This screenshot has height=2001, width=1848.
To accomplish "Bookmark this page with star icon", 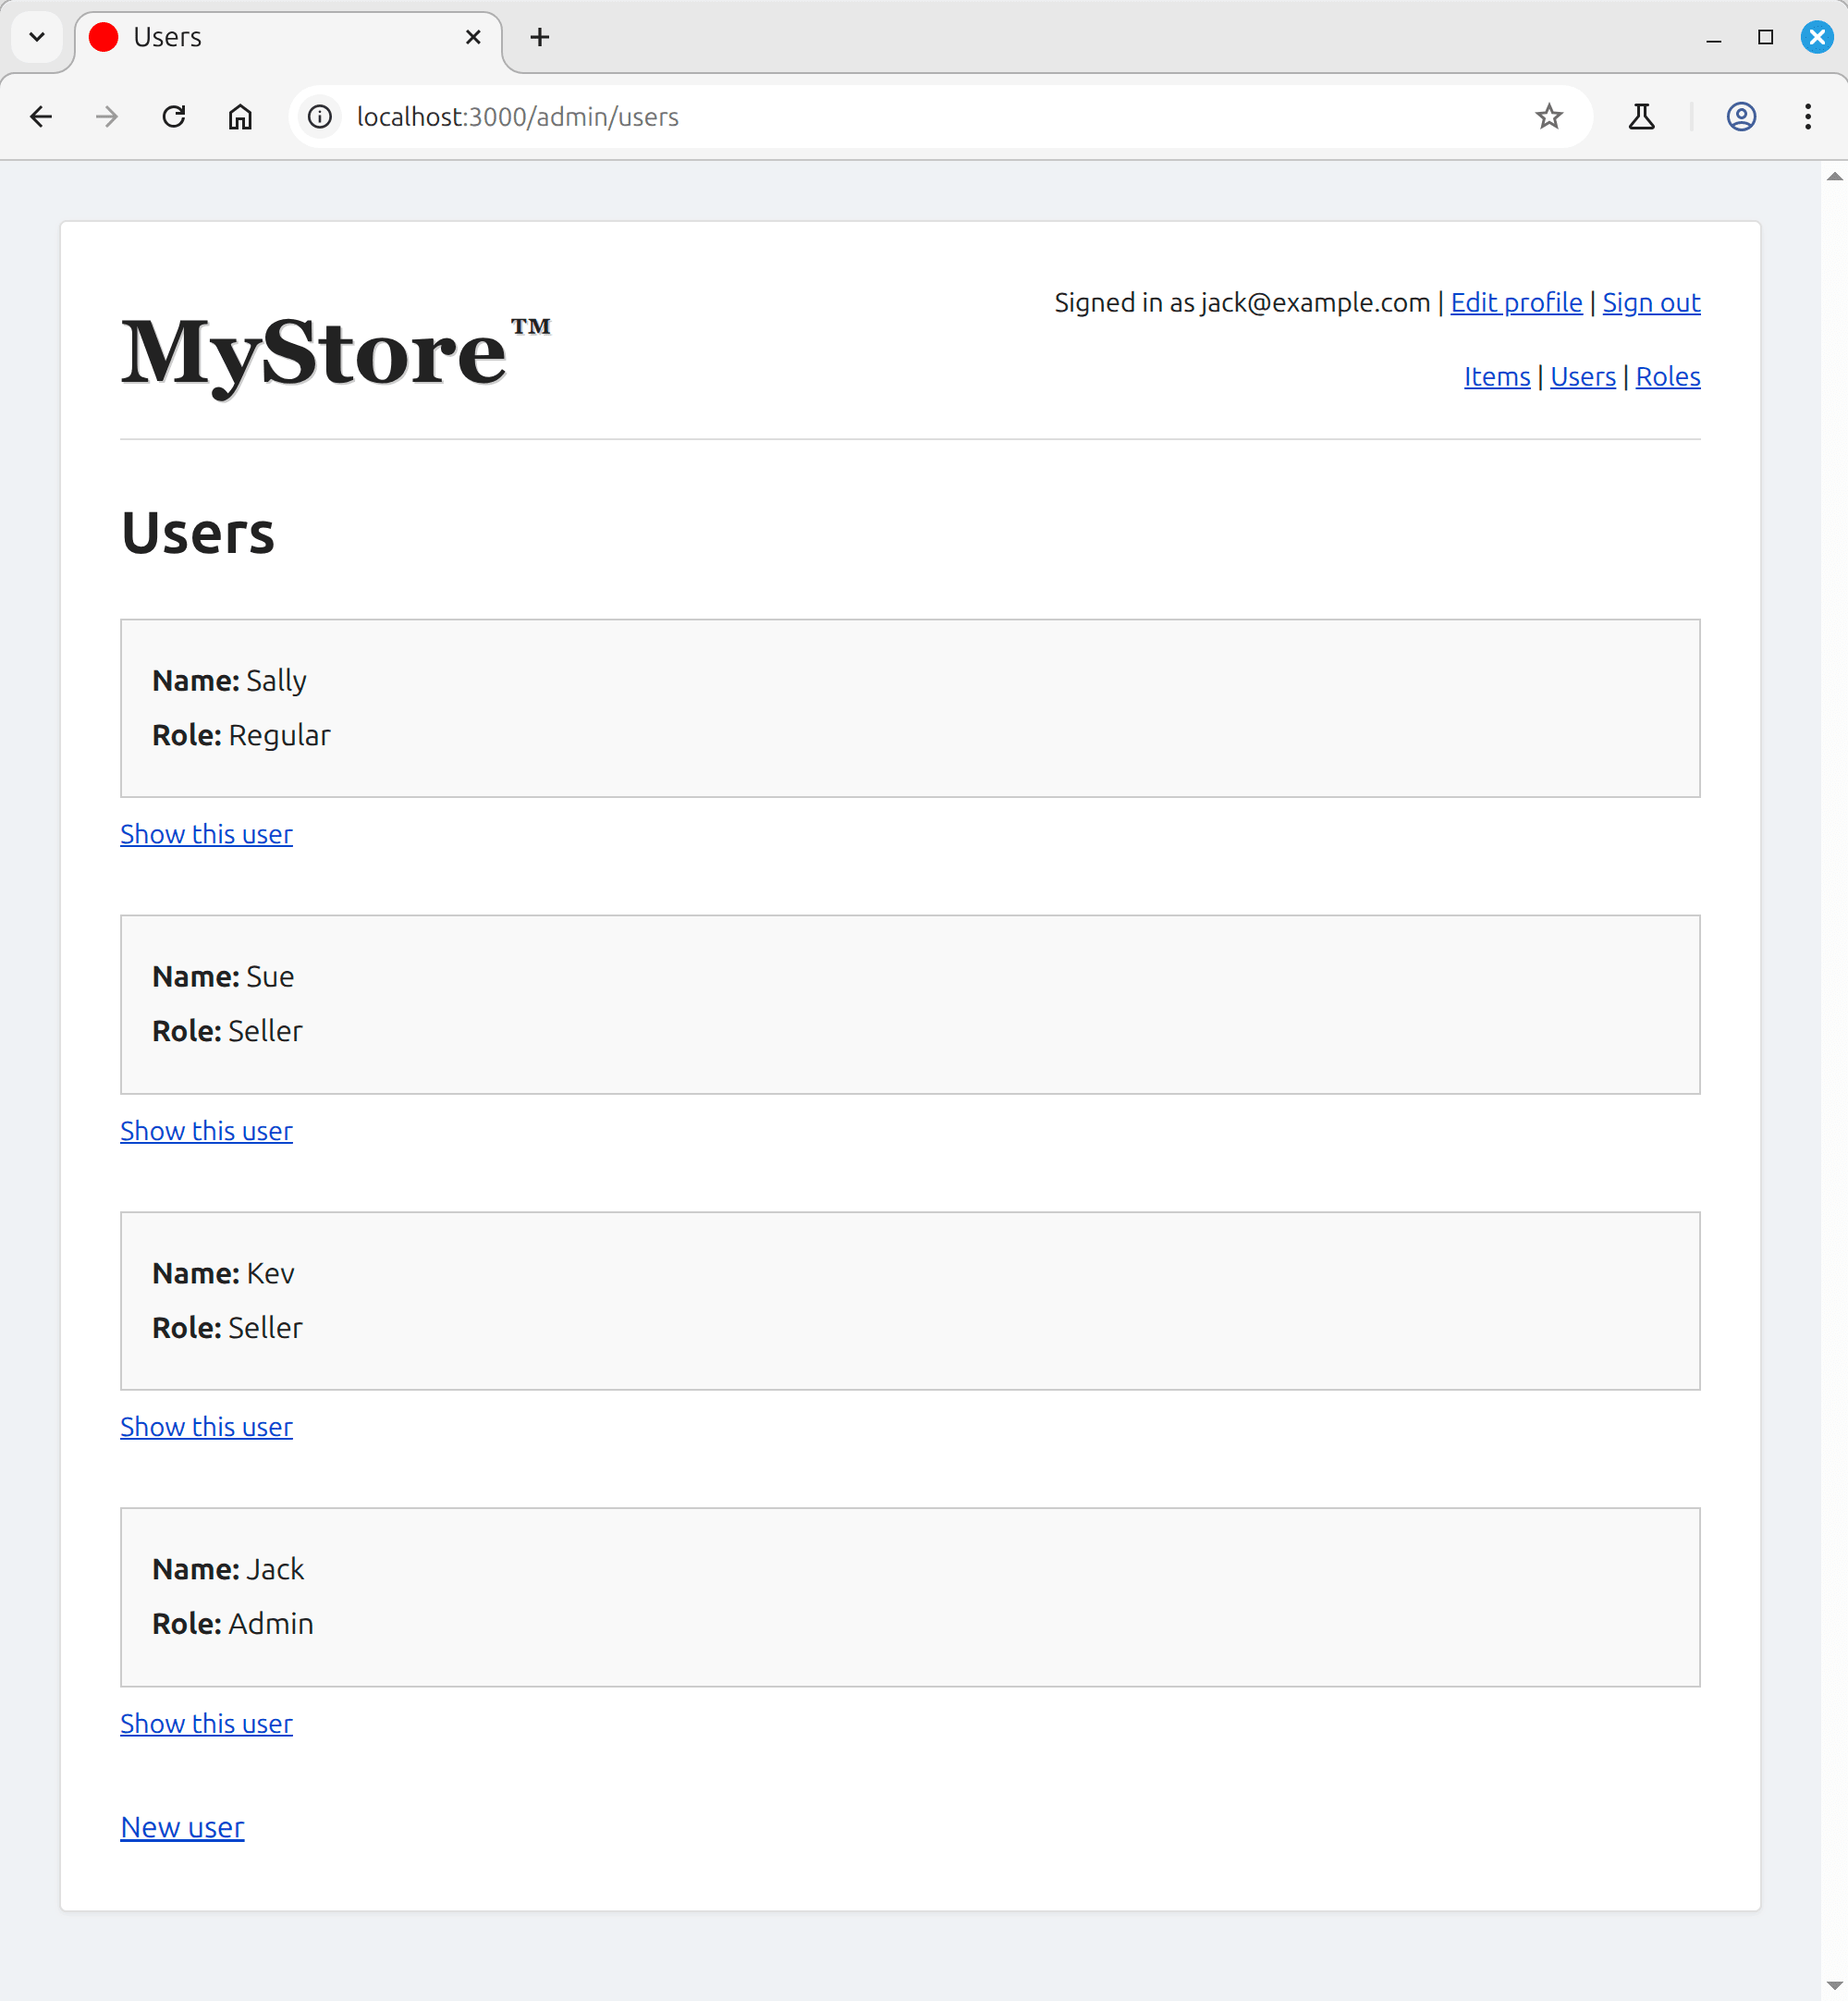I will [x=1548, y=117].
